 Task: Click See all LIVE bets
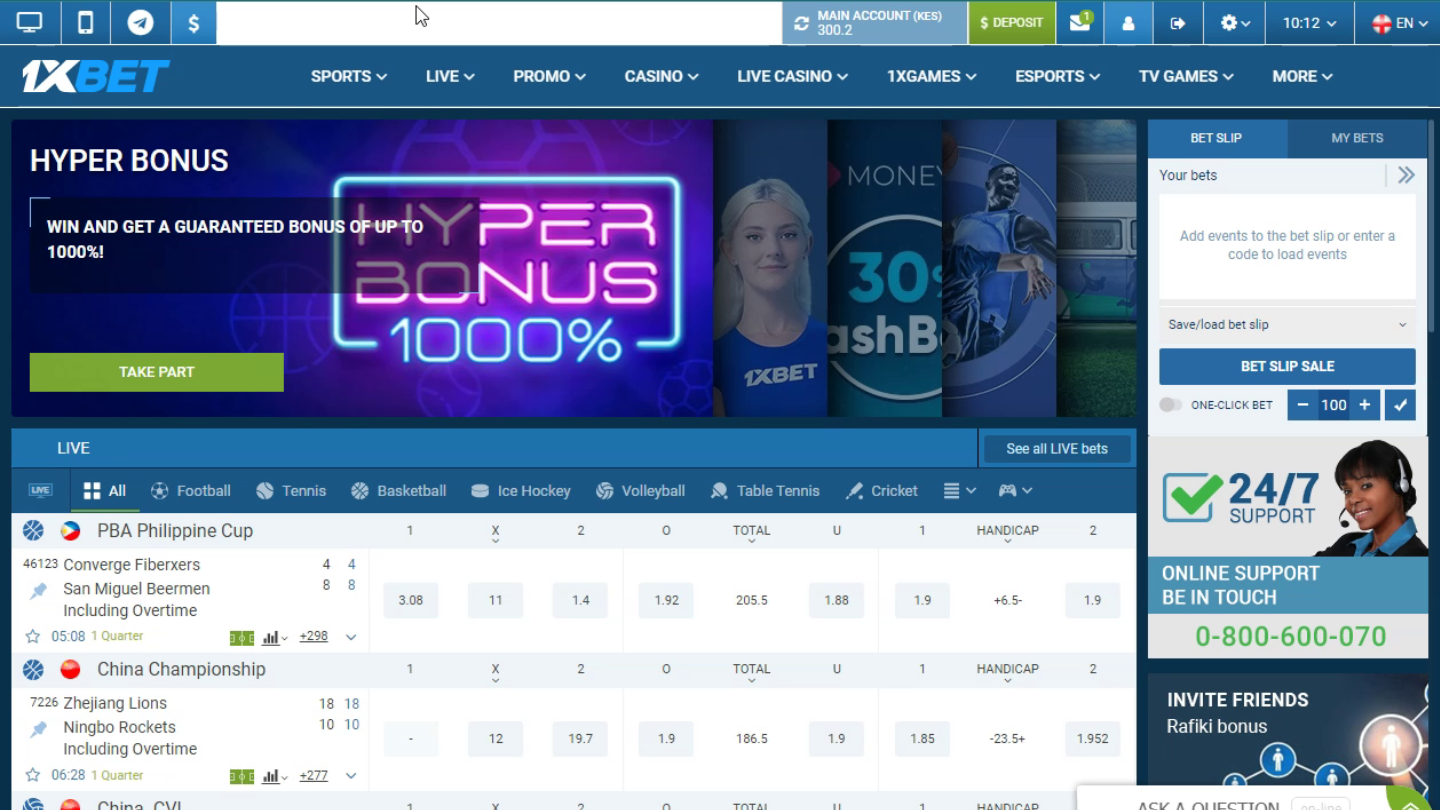pyautogui.click(x=1056, y=449)
